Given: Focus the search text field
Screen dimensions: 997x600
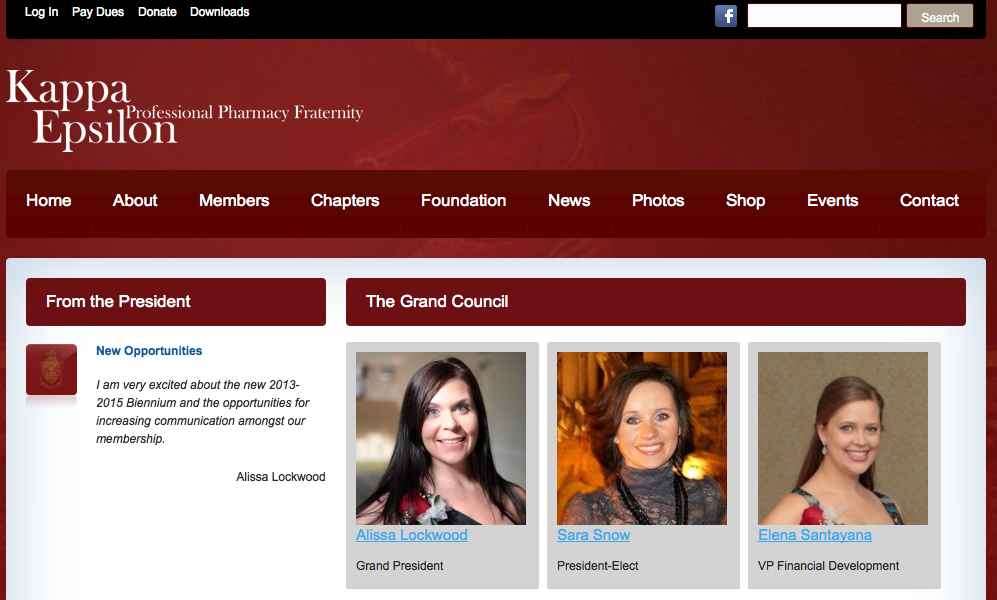Looking at the screenshot, I should pos(824,16).
